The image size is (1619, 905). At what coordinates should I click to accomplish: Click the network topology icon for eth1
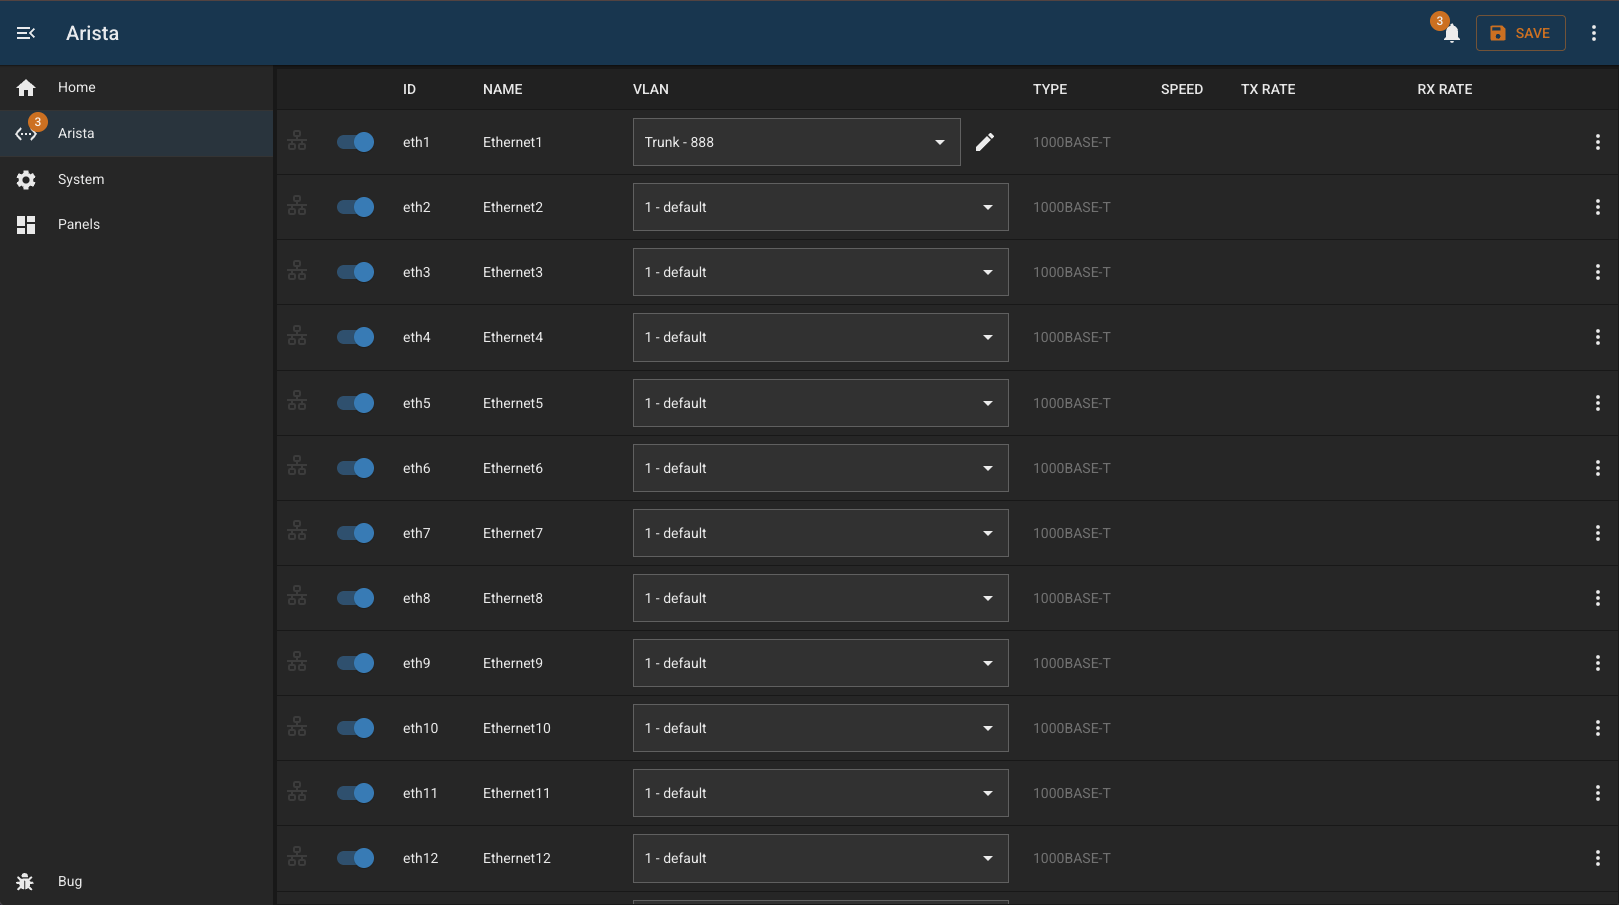coord(296,141)
